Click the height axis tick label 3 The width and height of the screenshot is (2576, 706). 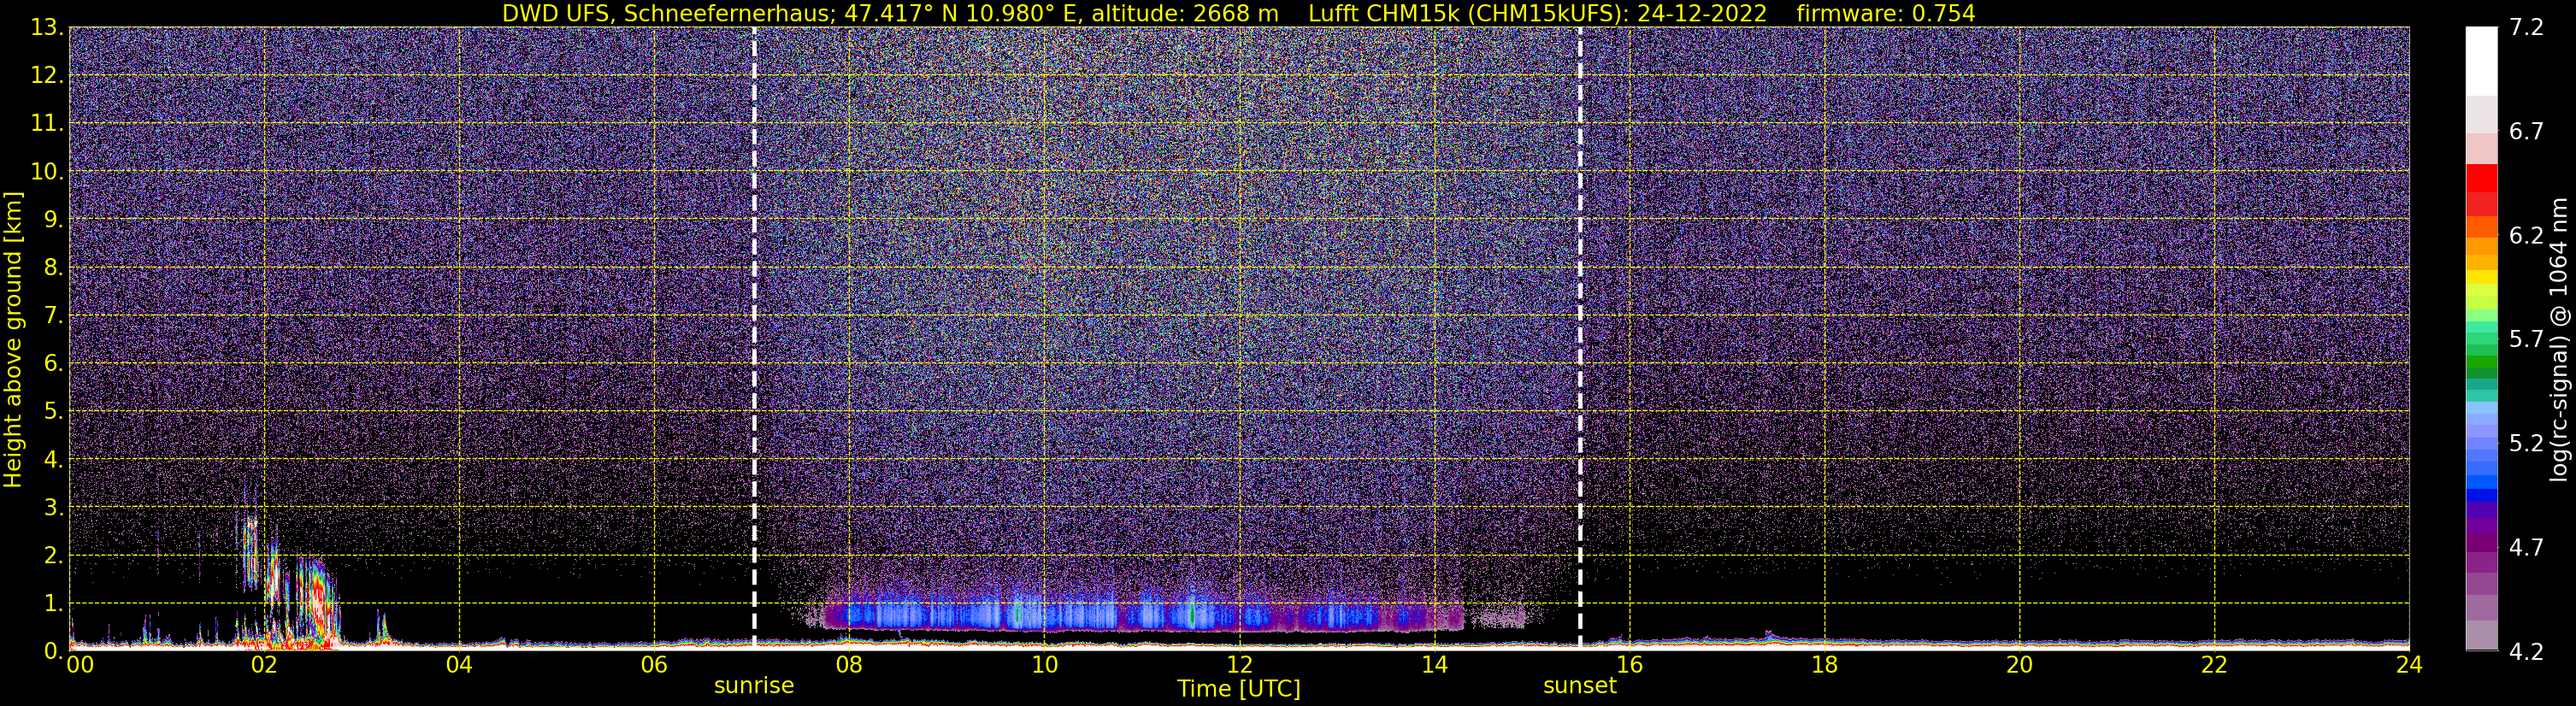pyautogui.click(x=55, y=508)
